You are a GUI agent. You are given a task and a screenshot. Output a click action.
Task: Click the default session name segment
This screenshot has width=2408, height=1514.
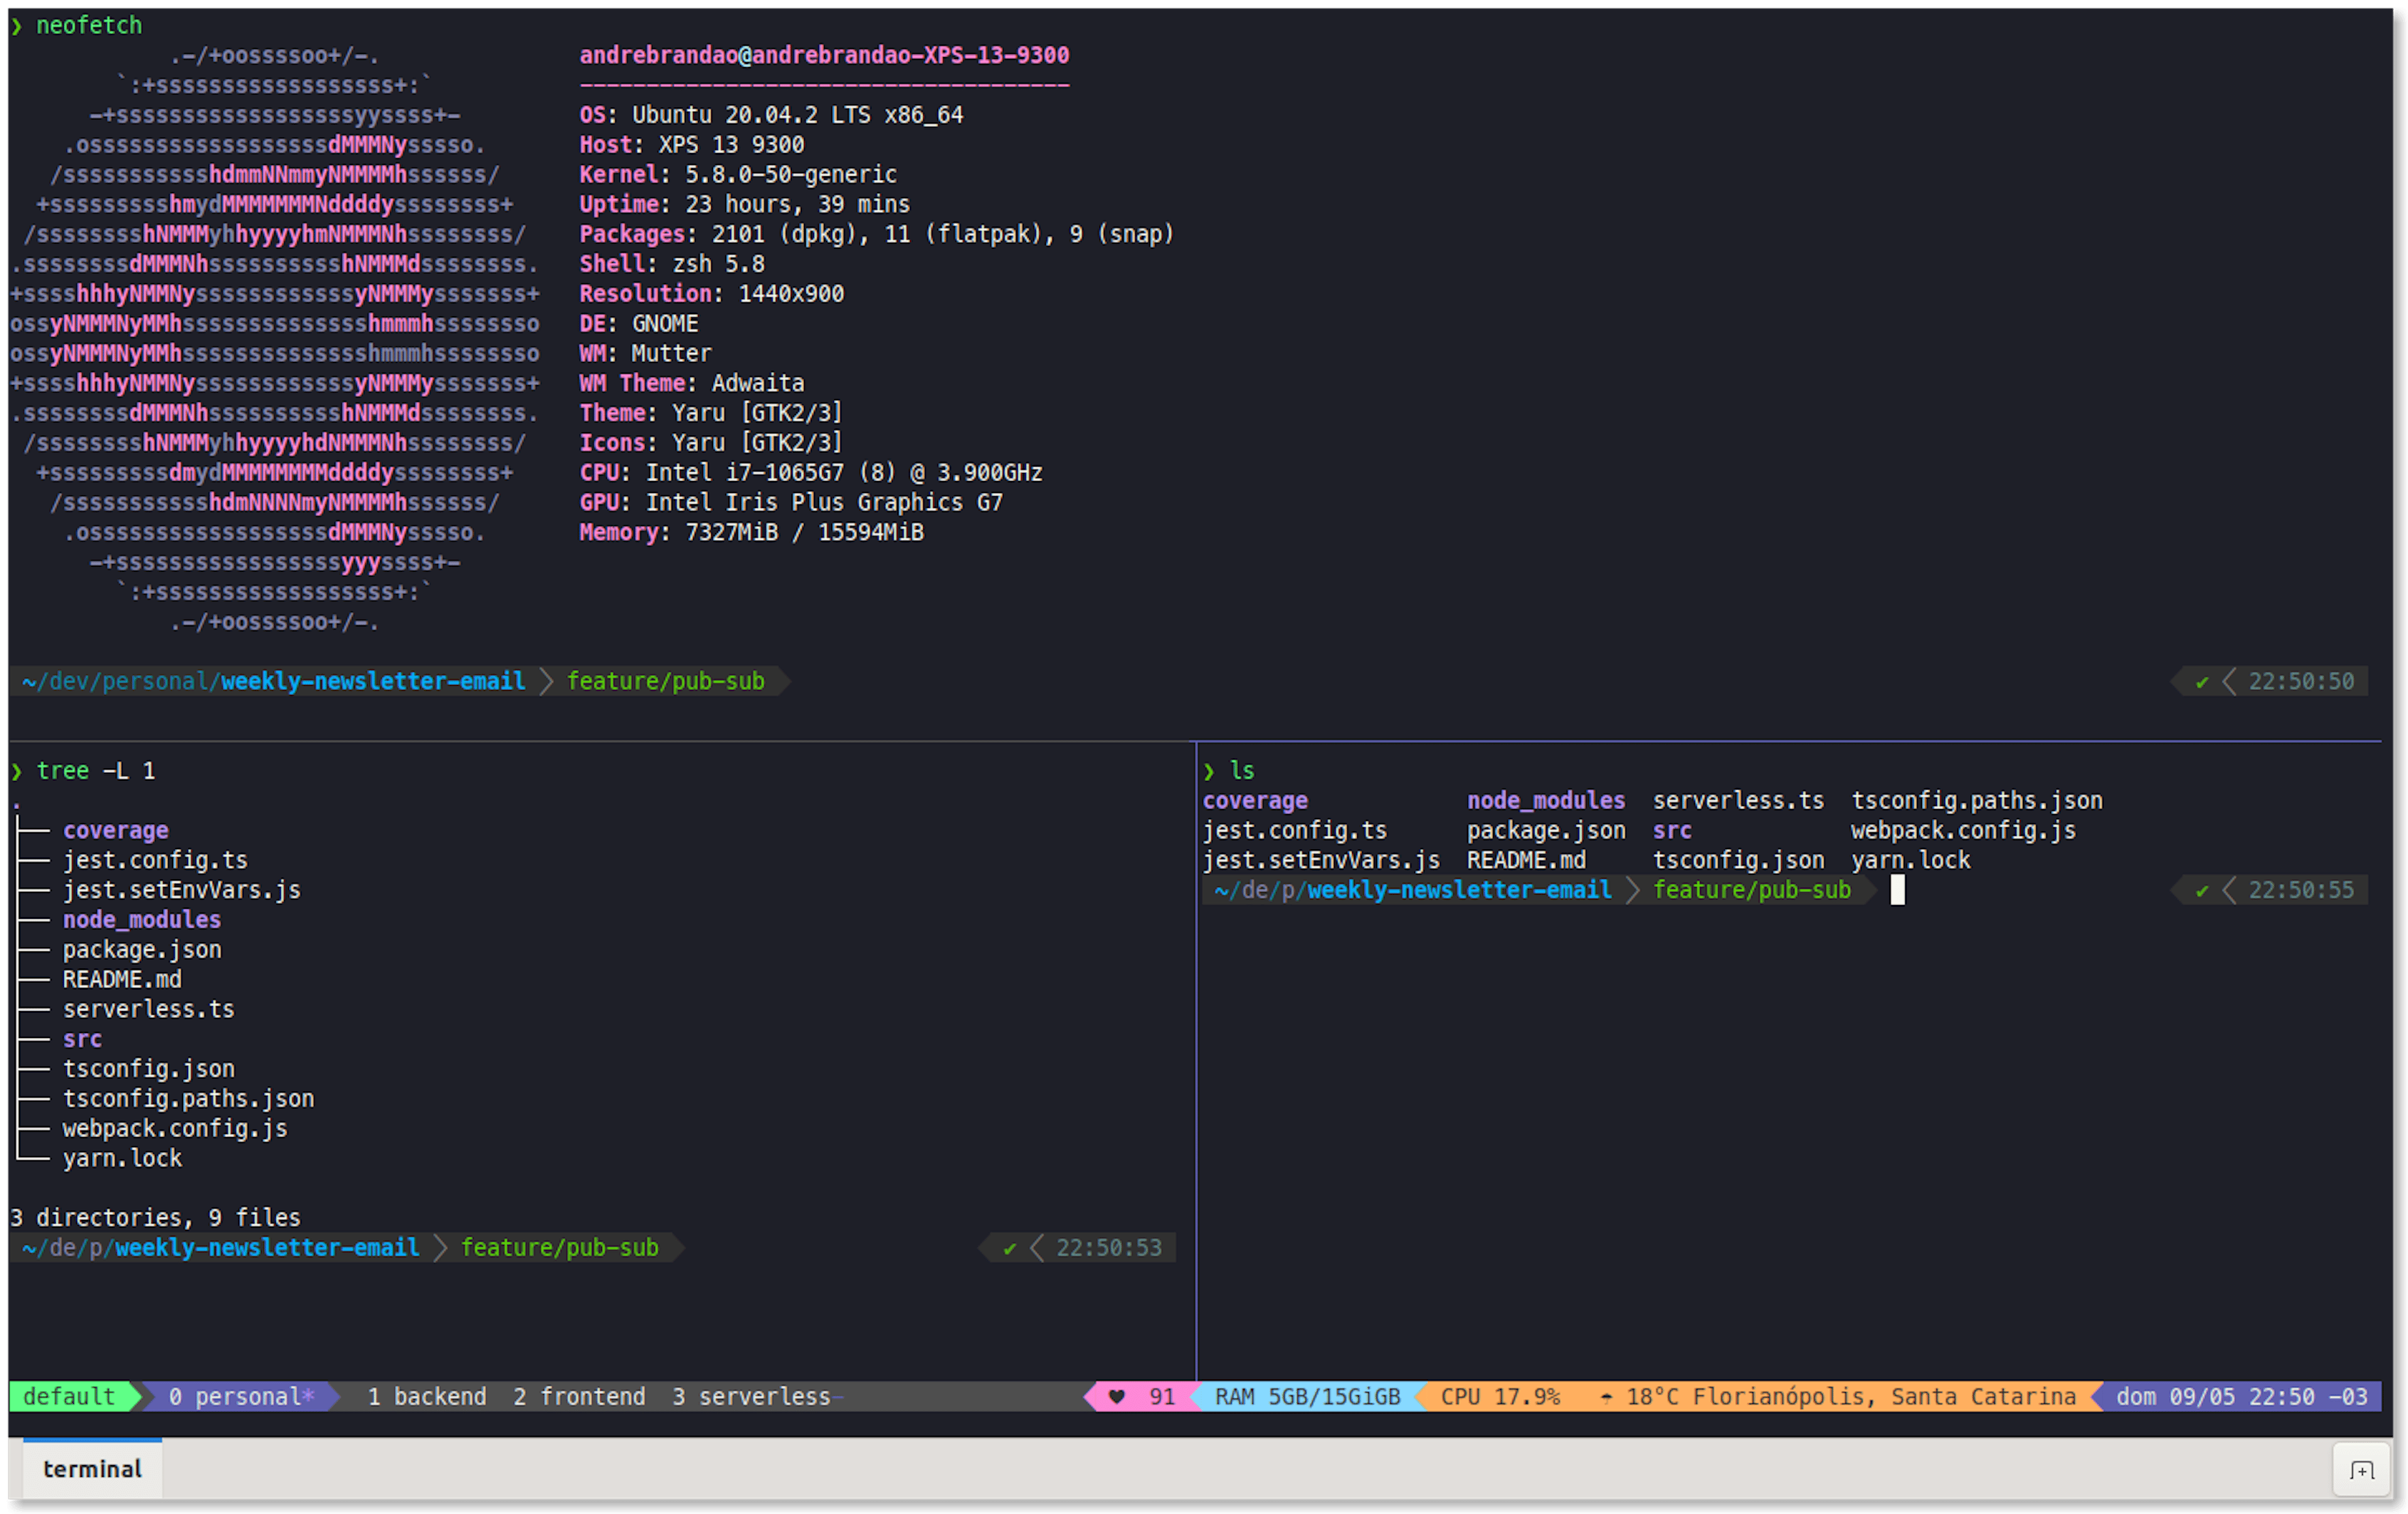tap(68, 1397)
